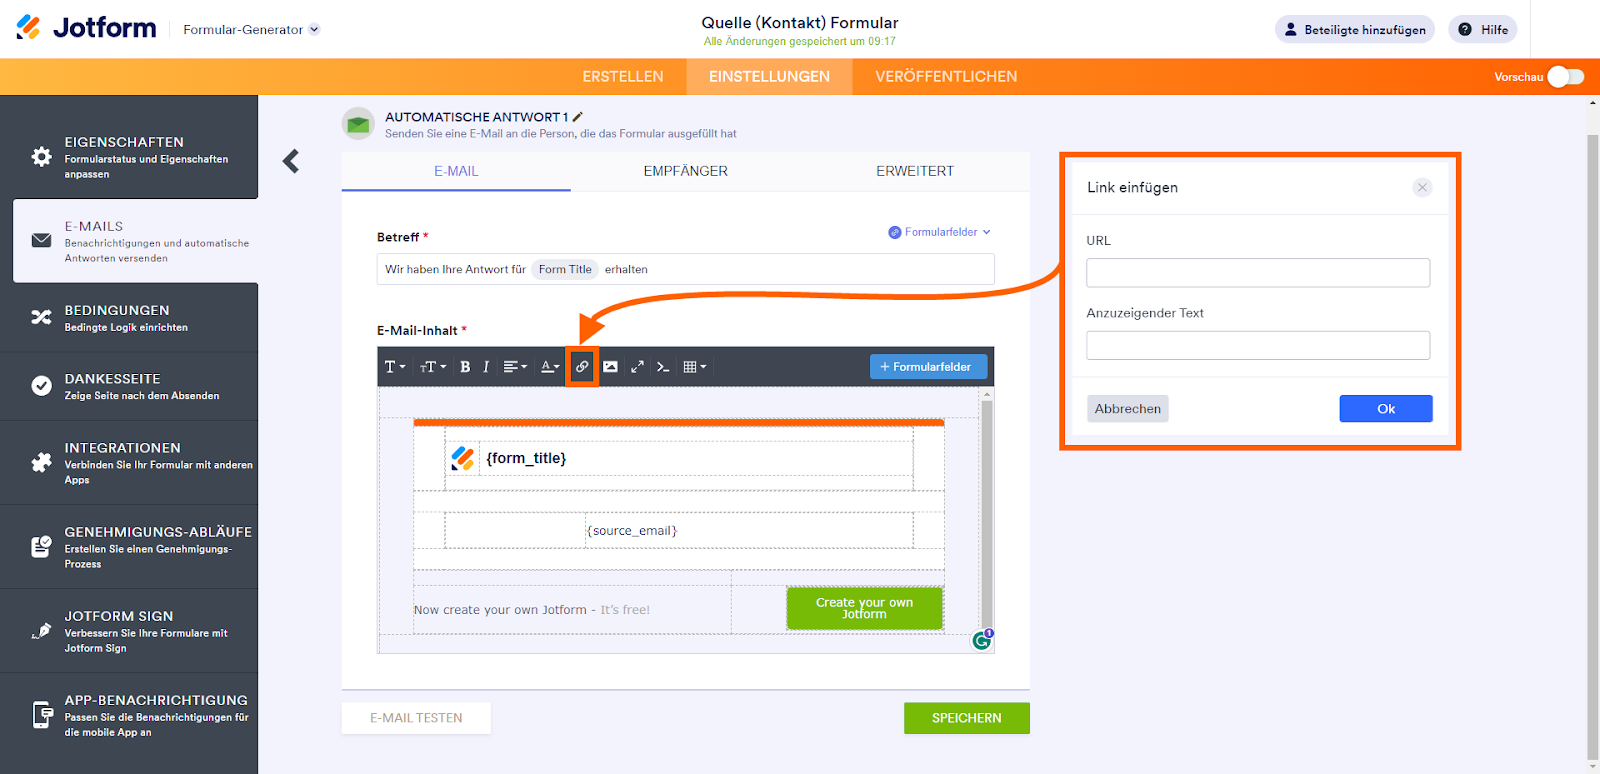Click the Jotform logo
This screenshot has height=774, width=1600.
pos(86,28)
